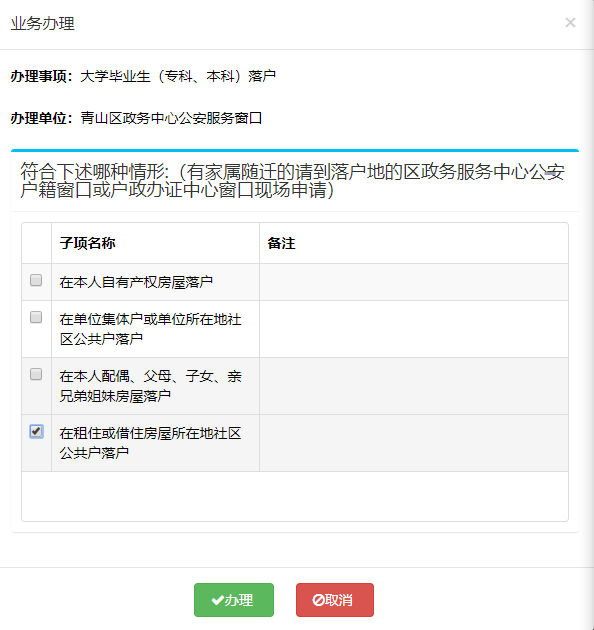Click the prohibition circle icon on the 取消 button
Viewport: 594px width, 630px height.
pos(318,600)
